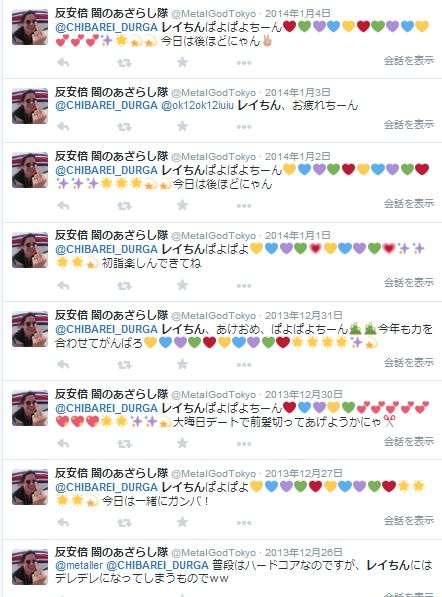Viewport: 442px width, 597px height.
Task: Open the 2014年1月3日 timestamp link
Action: pos(297,93)
